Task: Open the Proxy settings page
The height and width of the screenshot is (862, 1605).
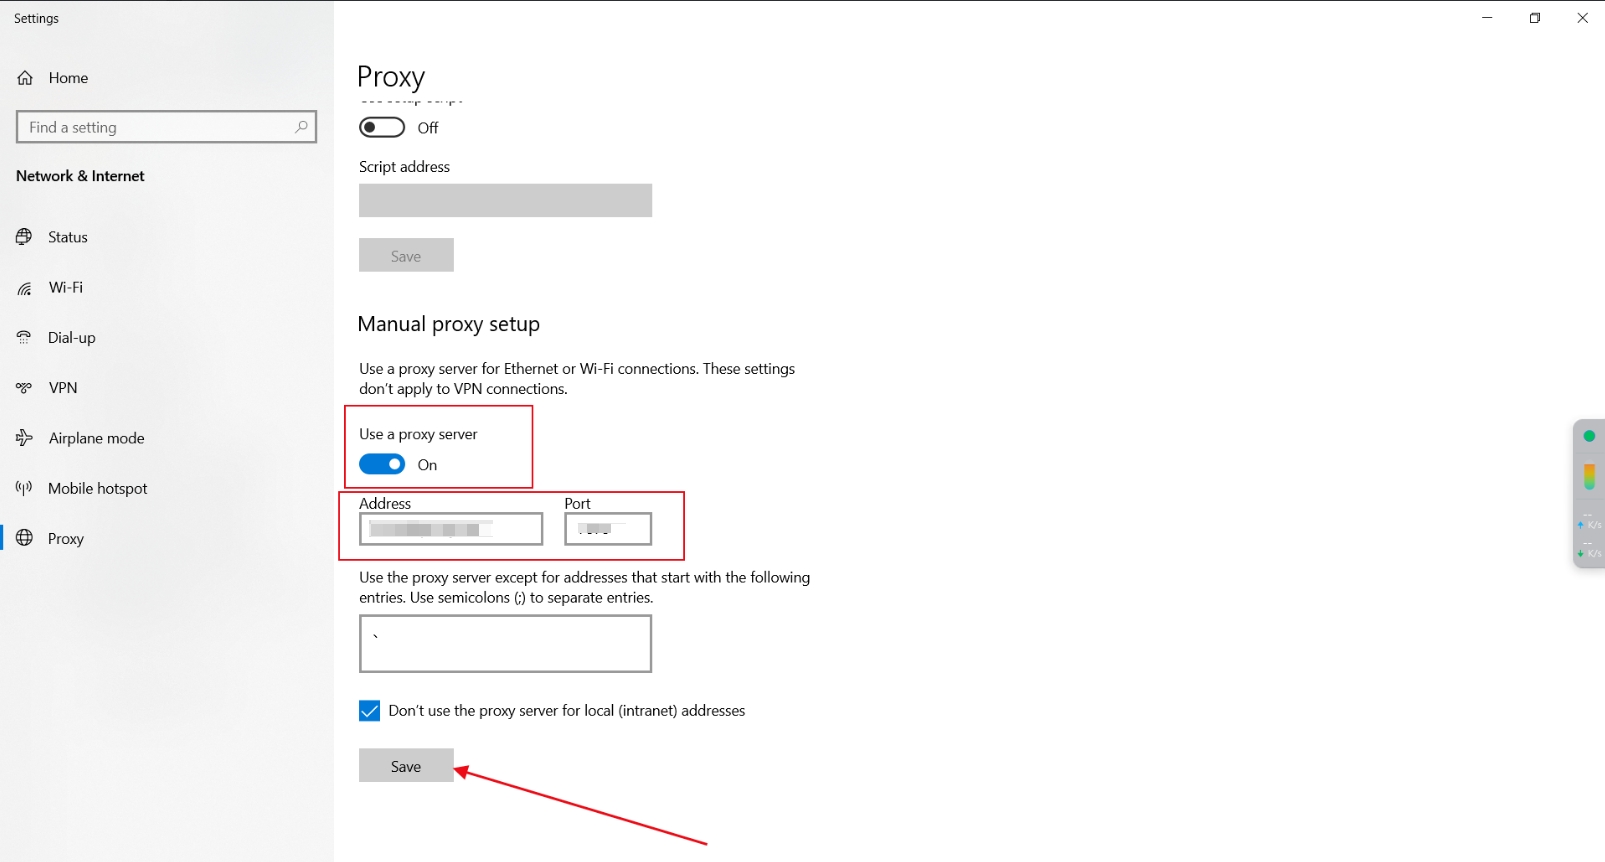Action: 65,539
